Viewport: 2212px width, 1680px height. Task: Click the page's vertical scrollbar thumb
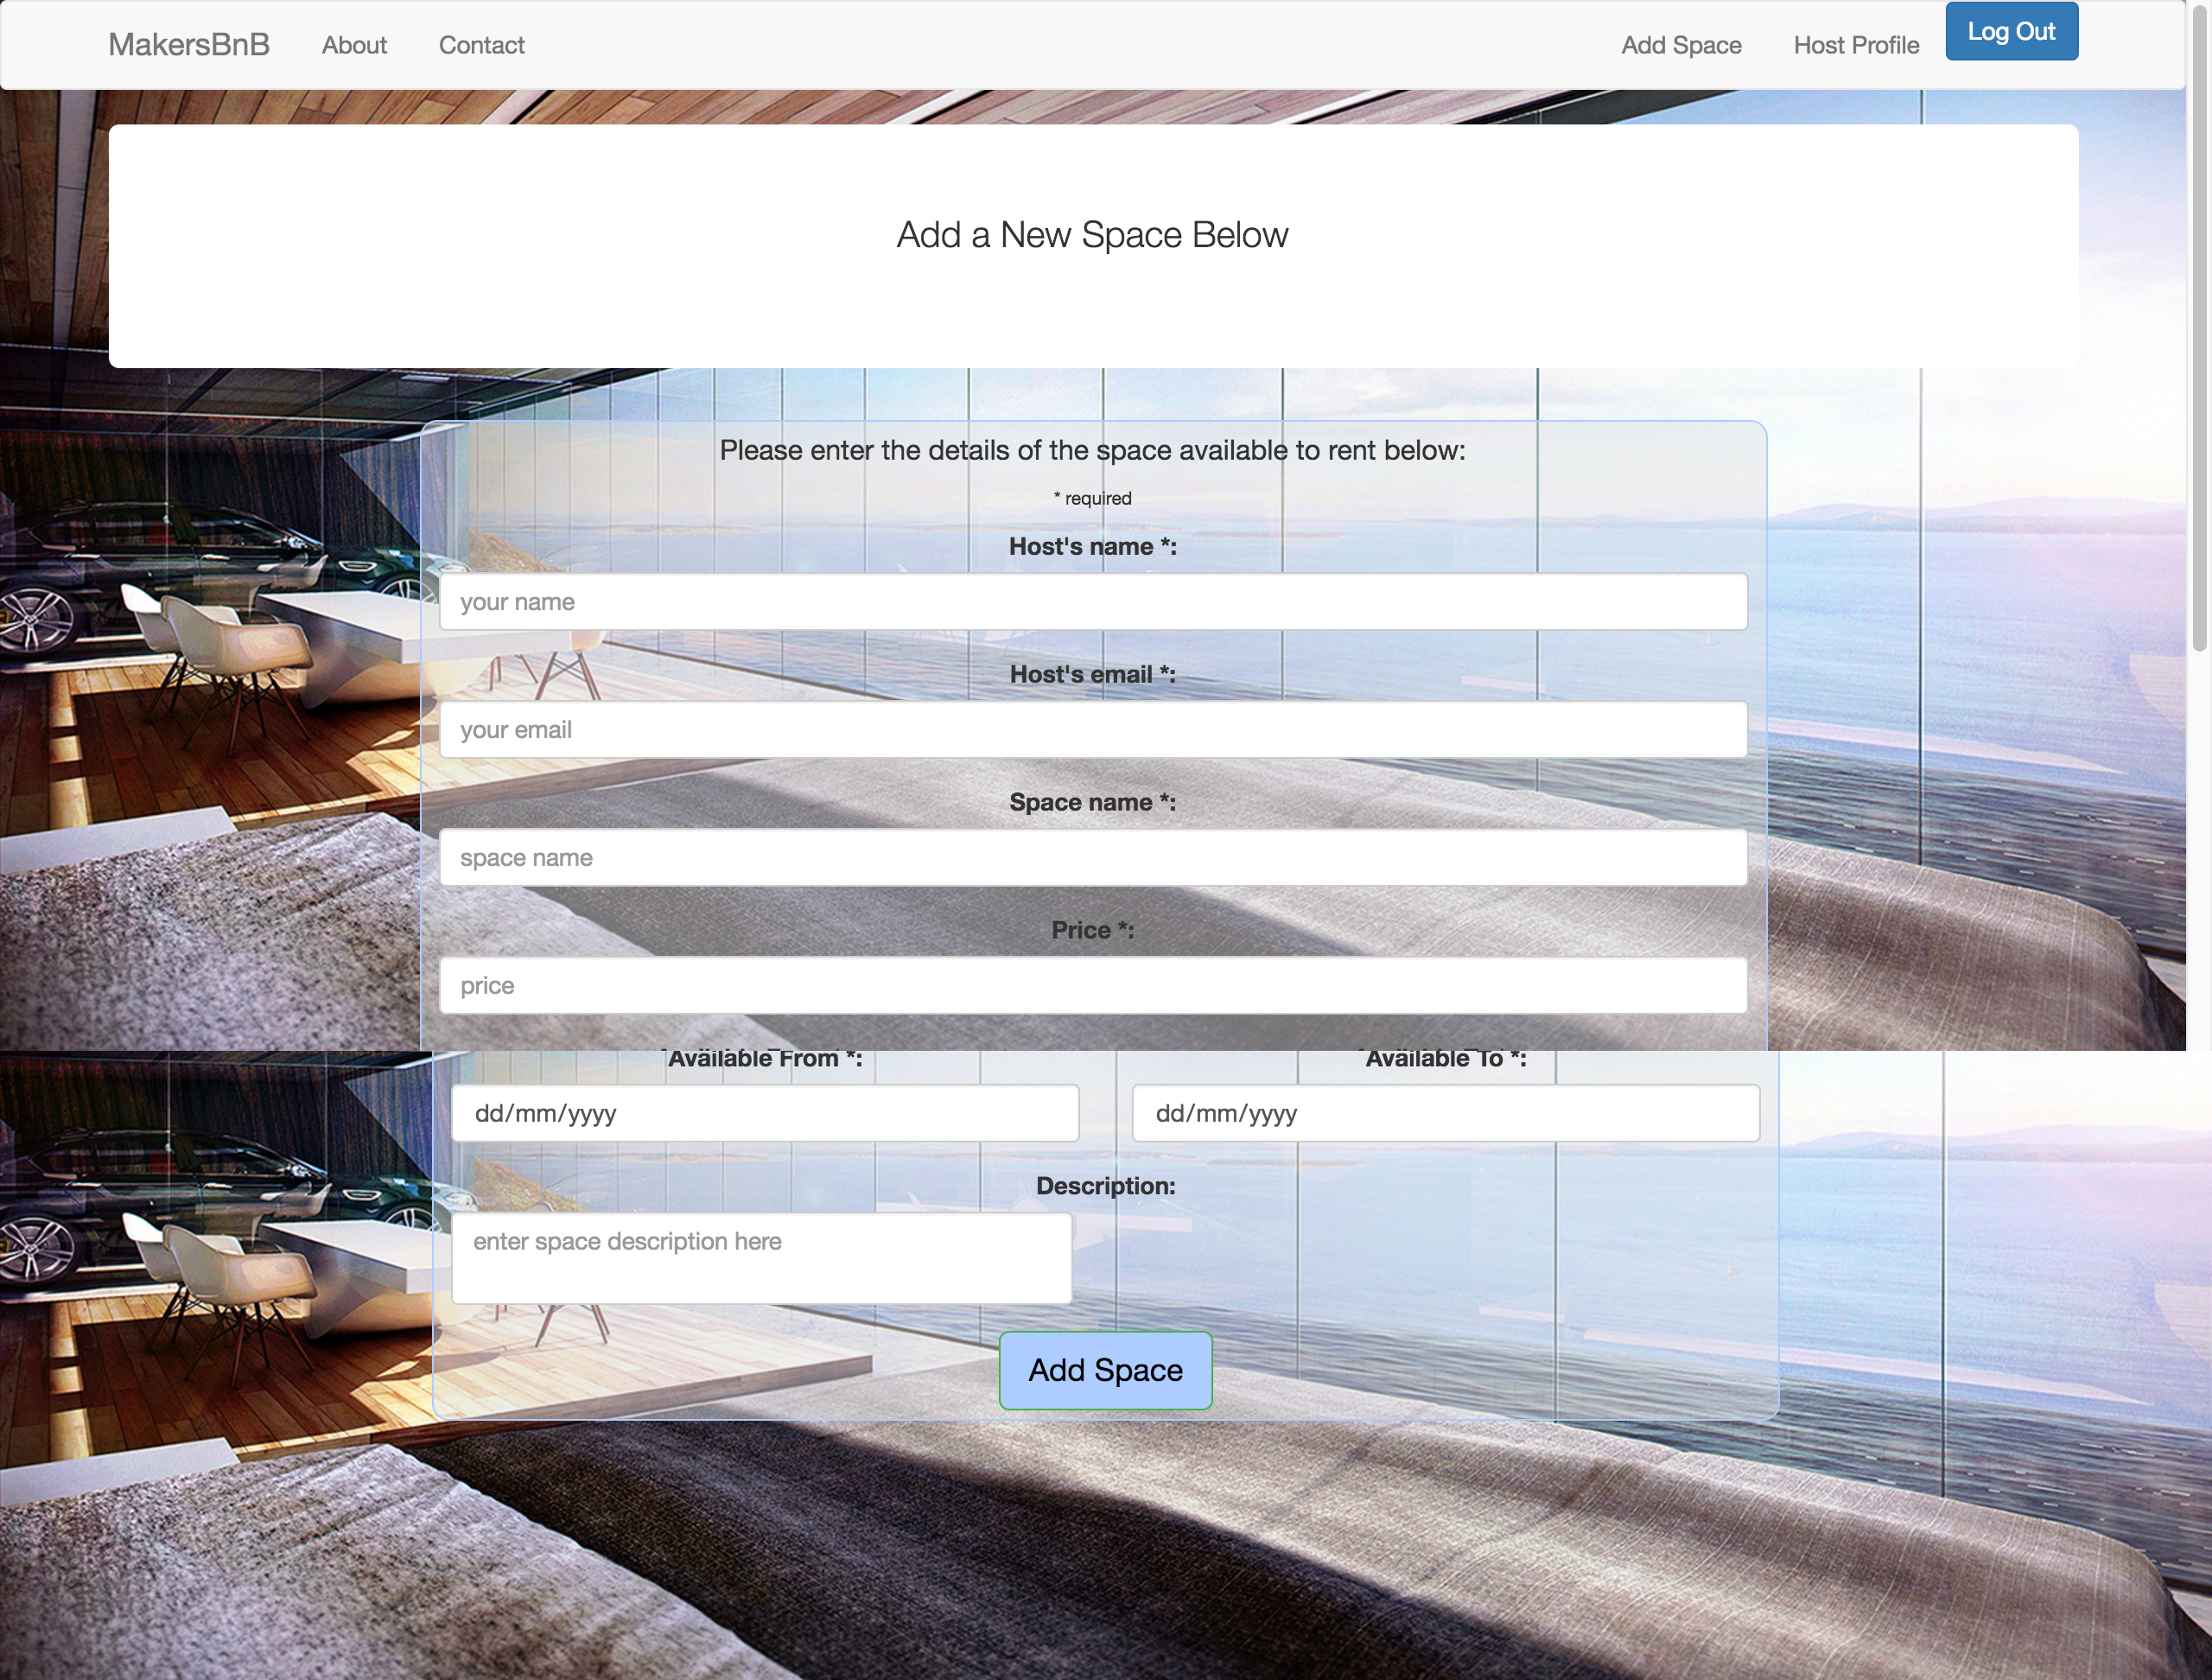[2199, 330]
